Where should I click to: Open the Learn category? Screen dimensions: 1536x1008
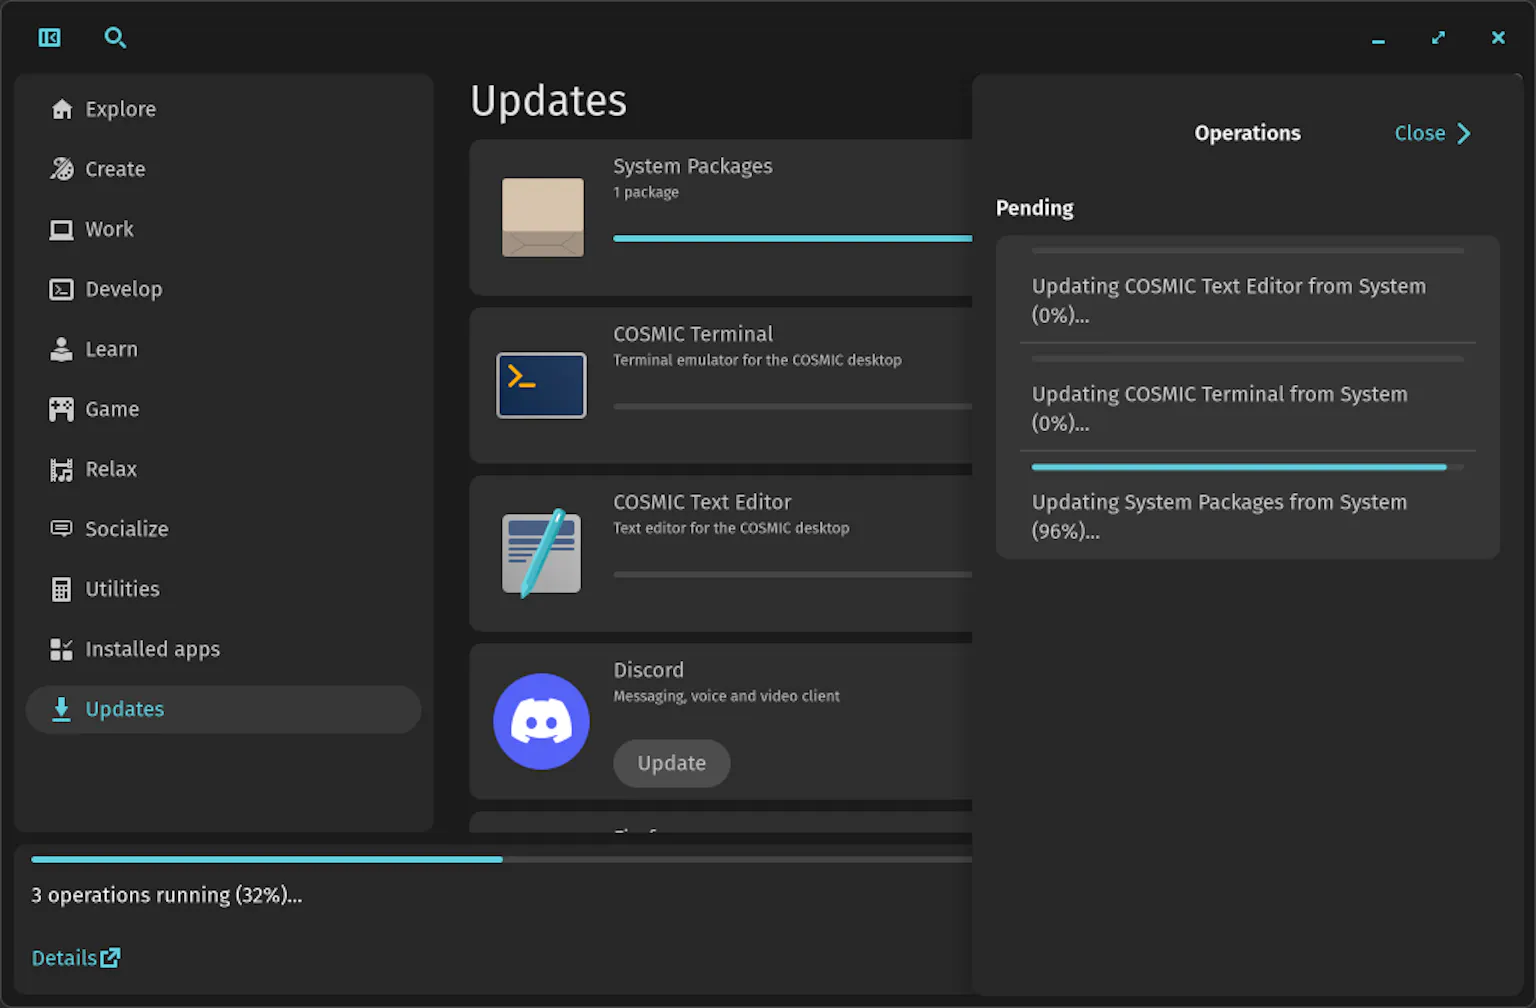pos(111,349)
